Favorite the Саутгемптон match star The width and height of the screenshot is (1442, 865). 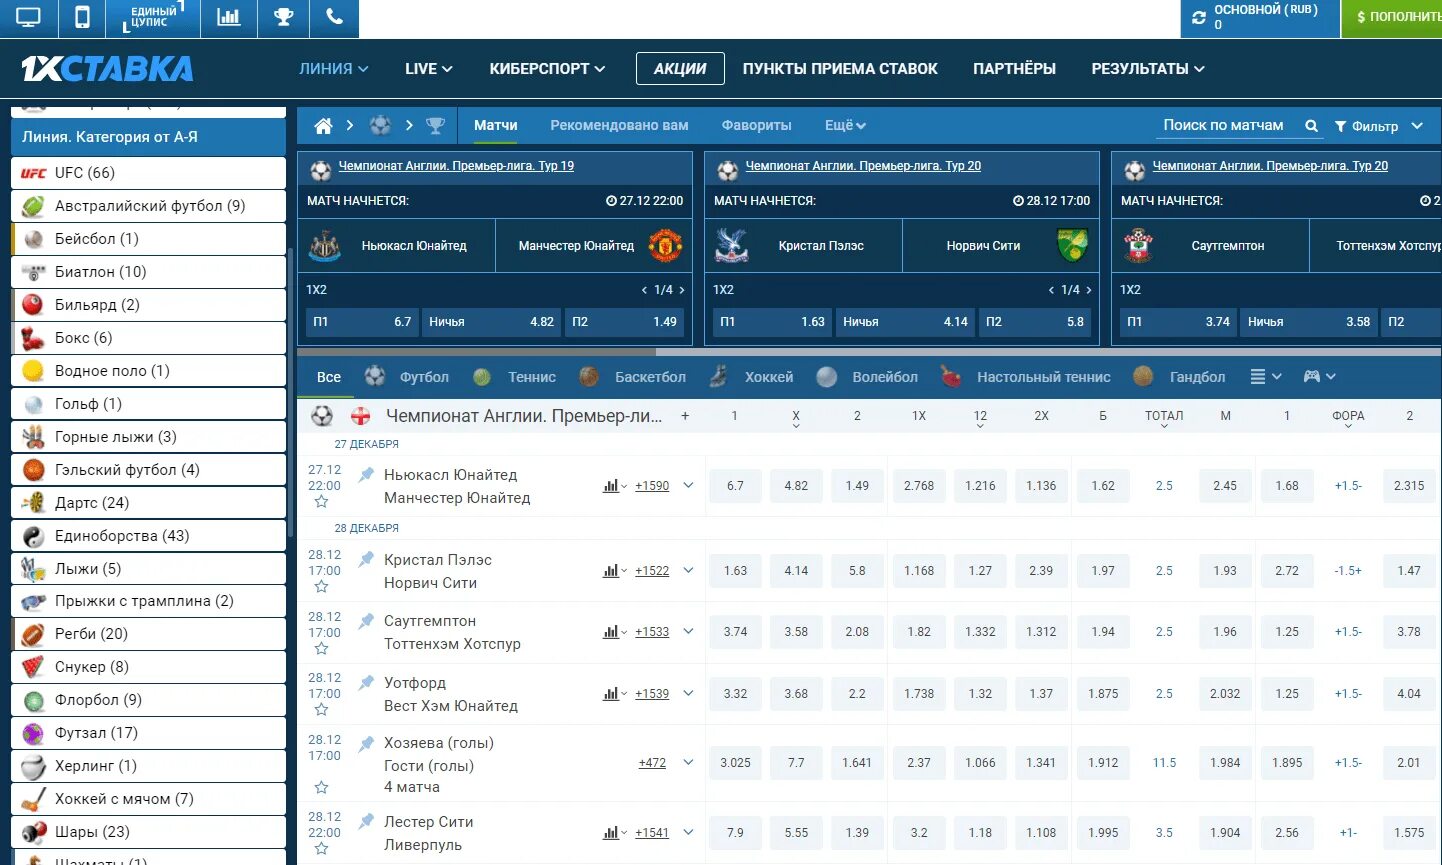(x=321, y=649)
